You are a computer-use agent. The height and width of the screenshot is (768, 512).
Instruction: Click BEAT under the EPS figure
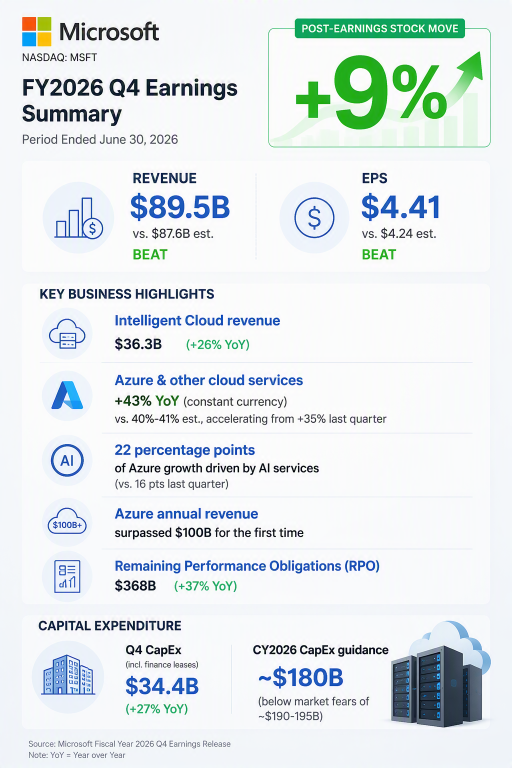[x=379, y=255]
